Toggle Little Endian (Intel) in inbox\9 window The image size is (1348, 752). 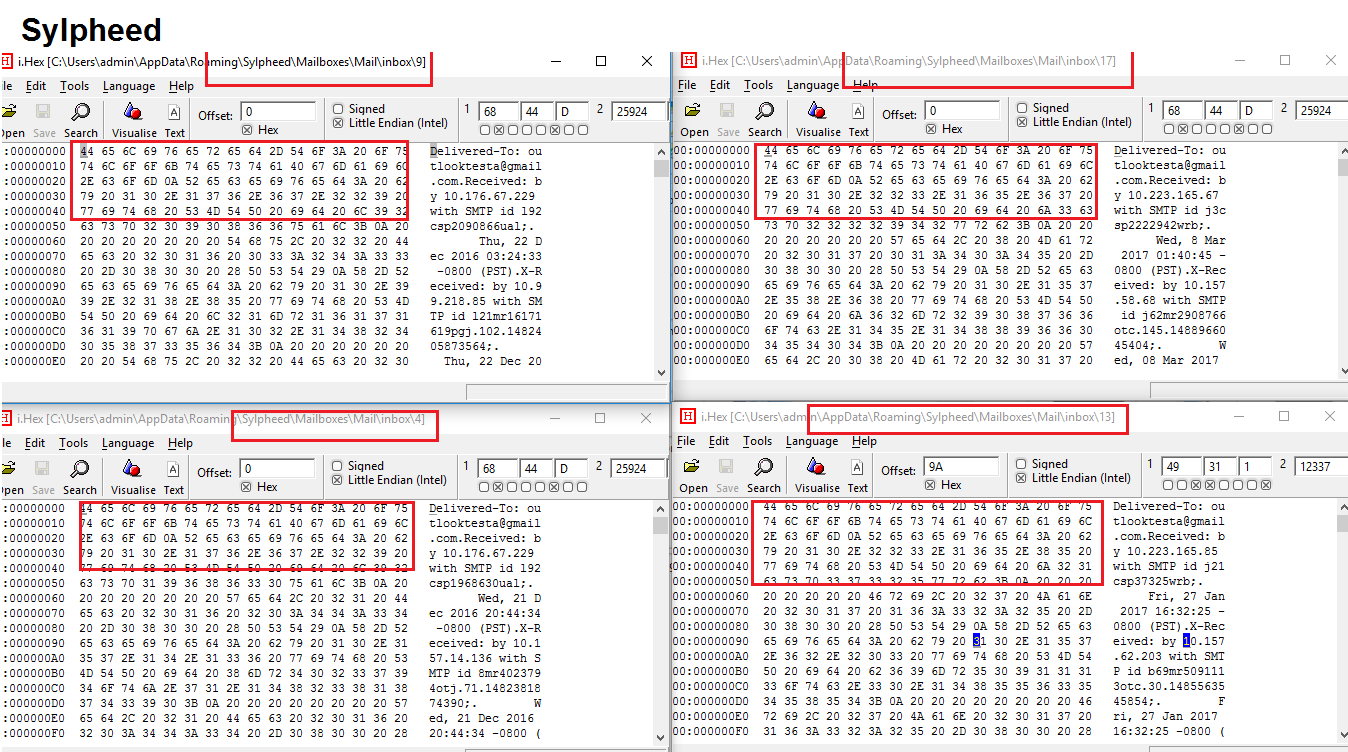tap(339, 122)
